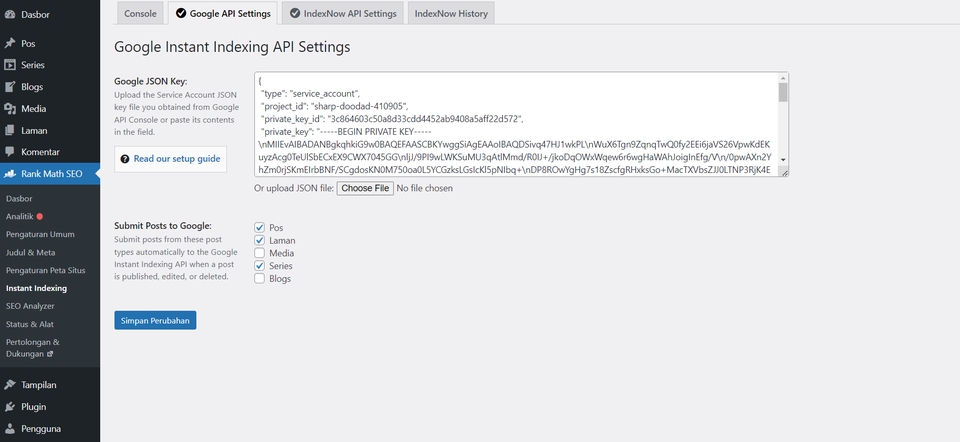This screenshot has height=442, width=960.
Task: Click the Dasbor gauge icon in the sidebar
Action: 9,14
